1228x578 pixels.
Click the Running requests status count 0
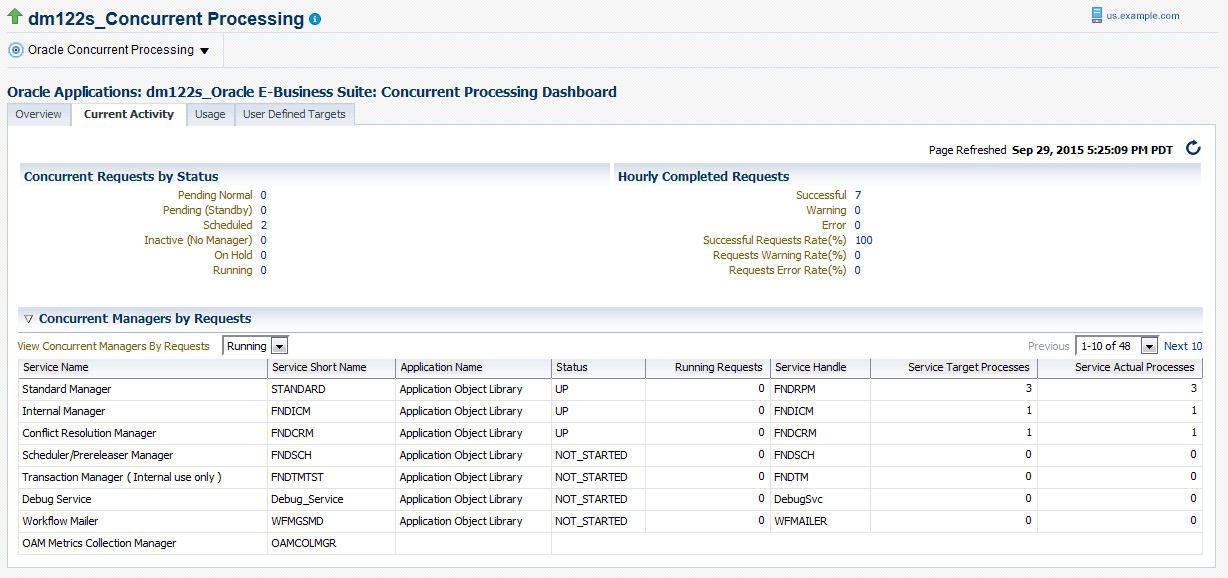click(x=264, y=270)
